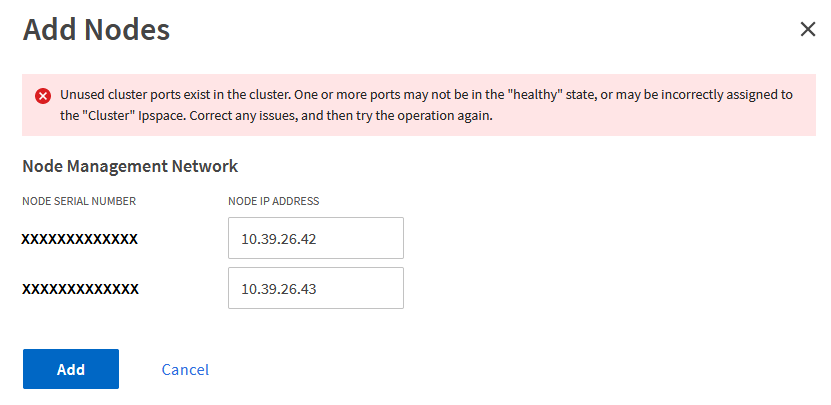The height and width of the screenshot is (405, 831).
Task: Focus the IP field containing 10.39.26.43
Action: [x=315, y=289]
